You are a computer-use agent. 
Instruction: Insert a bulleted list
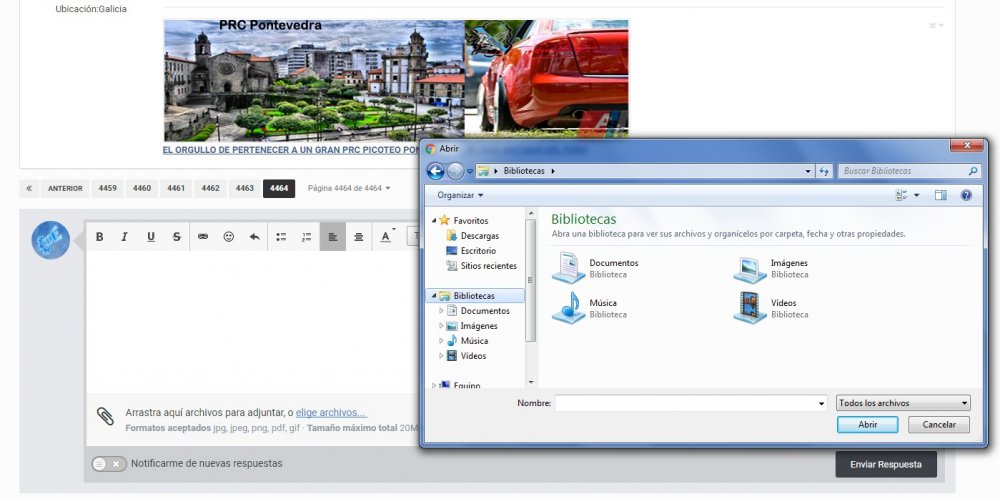click(x=281, y=237)
